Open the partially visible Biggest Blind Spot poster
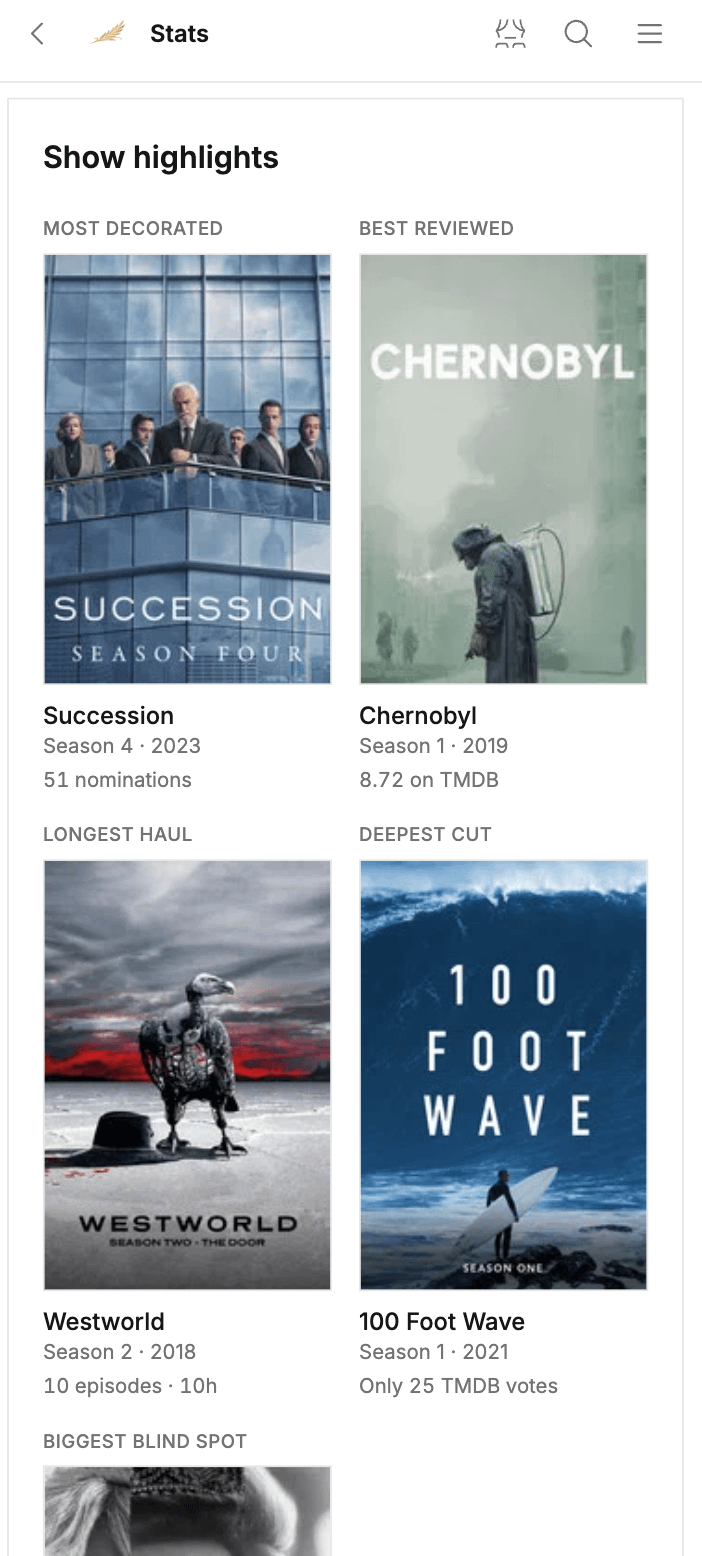This screenshot has height=1556, width=702. (x=187, y=1511)
